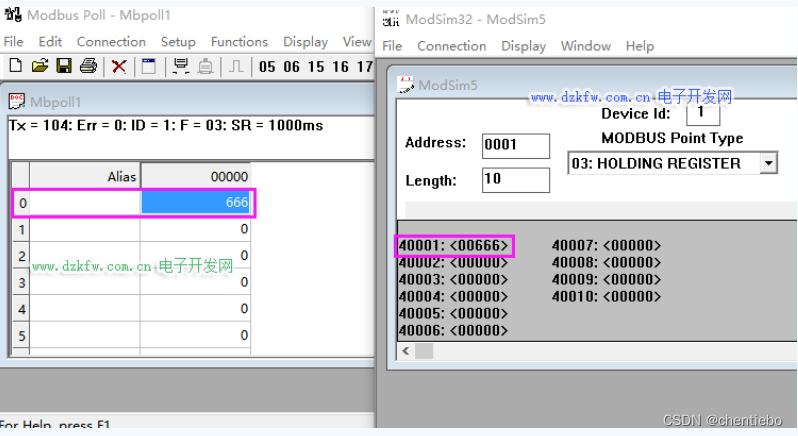Open Connection menu in Modbus Poll
This screenshot has width=798, height=436.
coord(111,42)
